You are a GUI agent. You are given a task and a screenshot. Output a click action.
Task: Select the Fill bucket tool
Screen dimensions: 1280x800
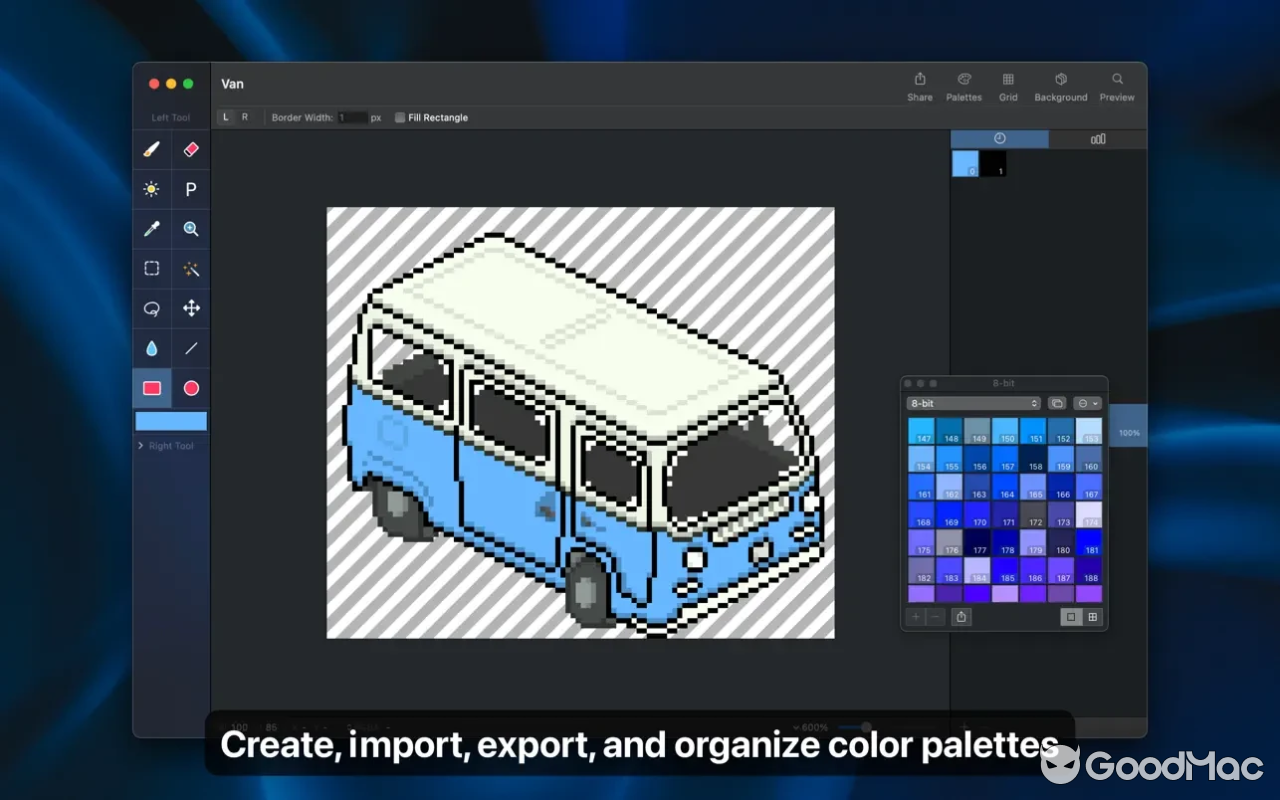[x=151, y=348]
